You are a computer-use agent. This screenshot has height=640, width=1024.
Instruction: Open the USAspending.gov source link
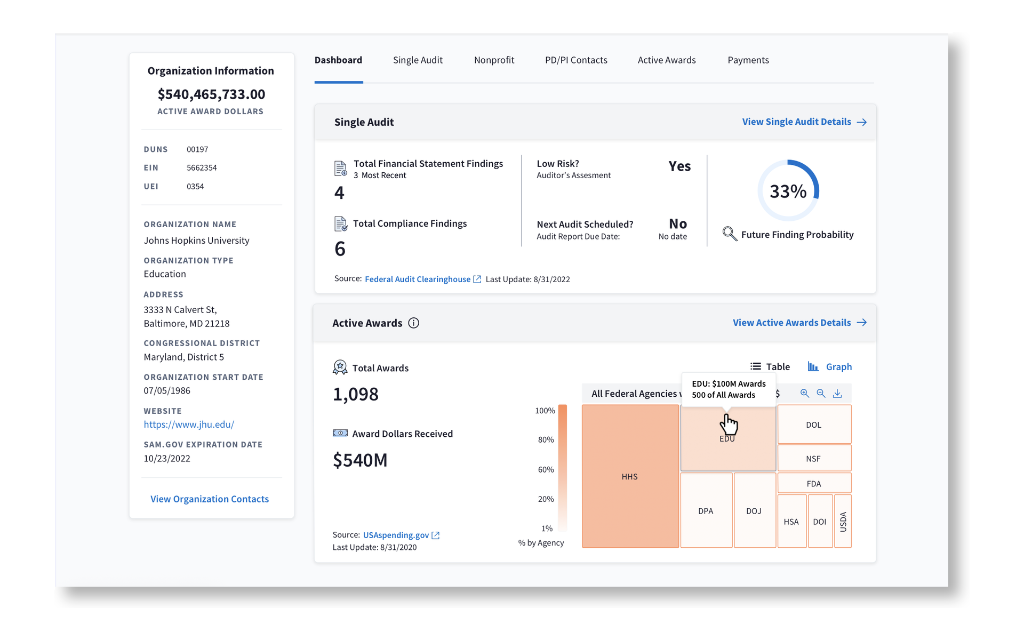click(x=401, y=535)
